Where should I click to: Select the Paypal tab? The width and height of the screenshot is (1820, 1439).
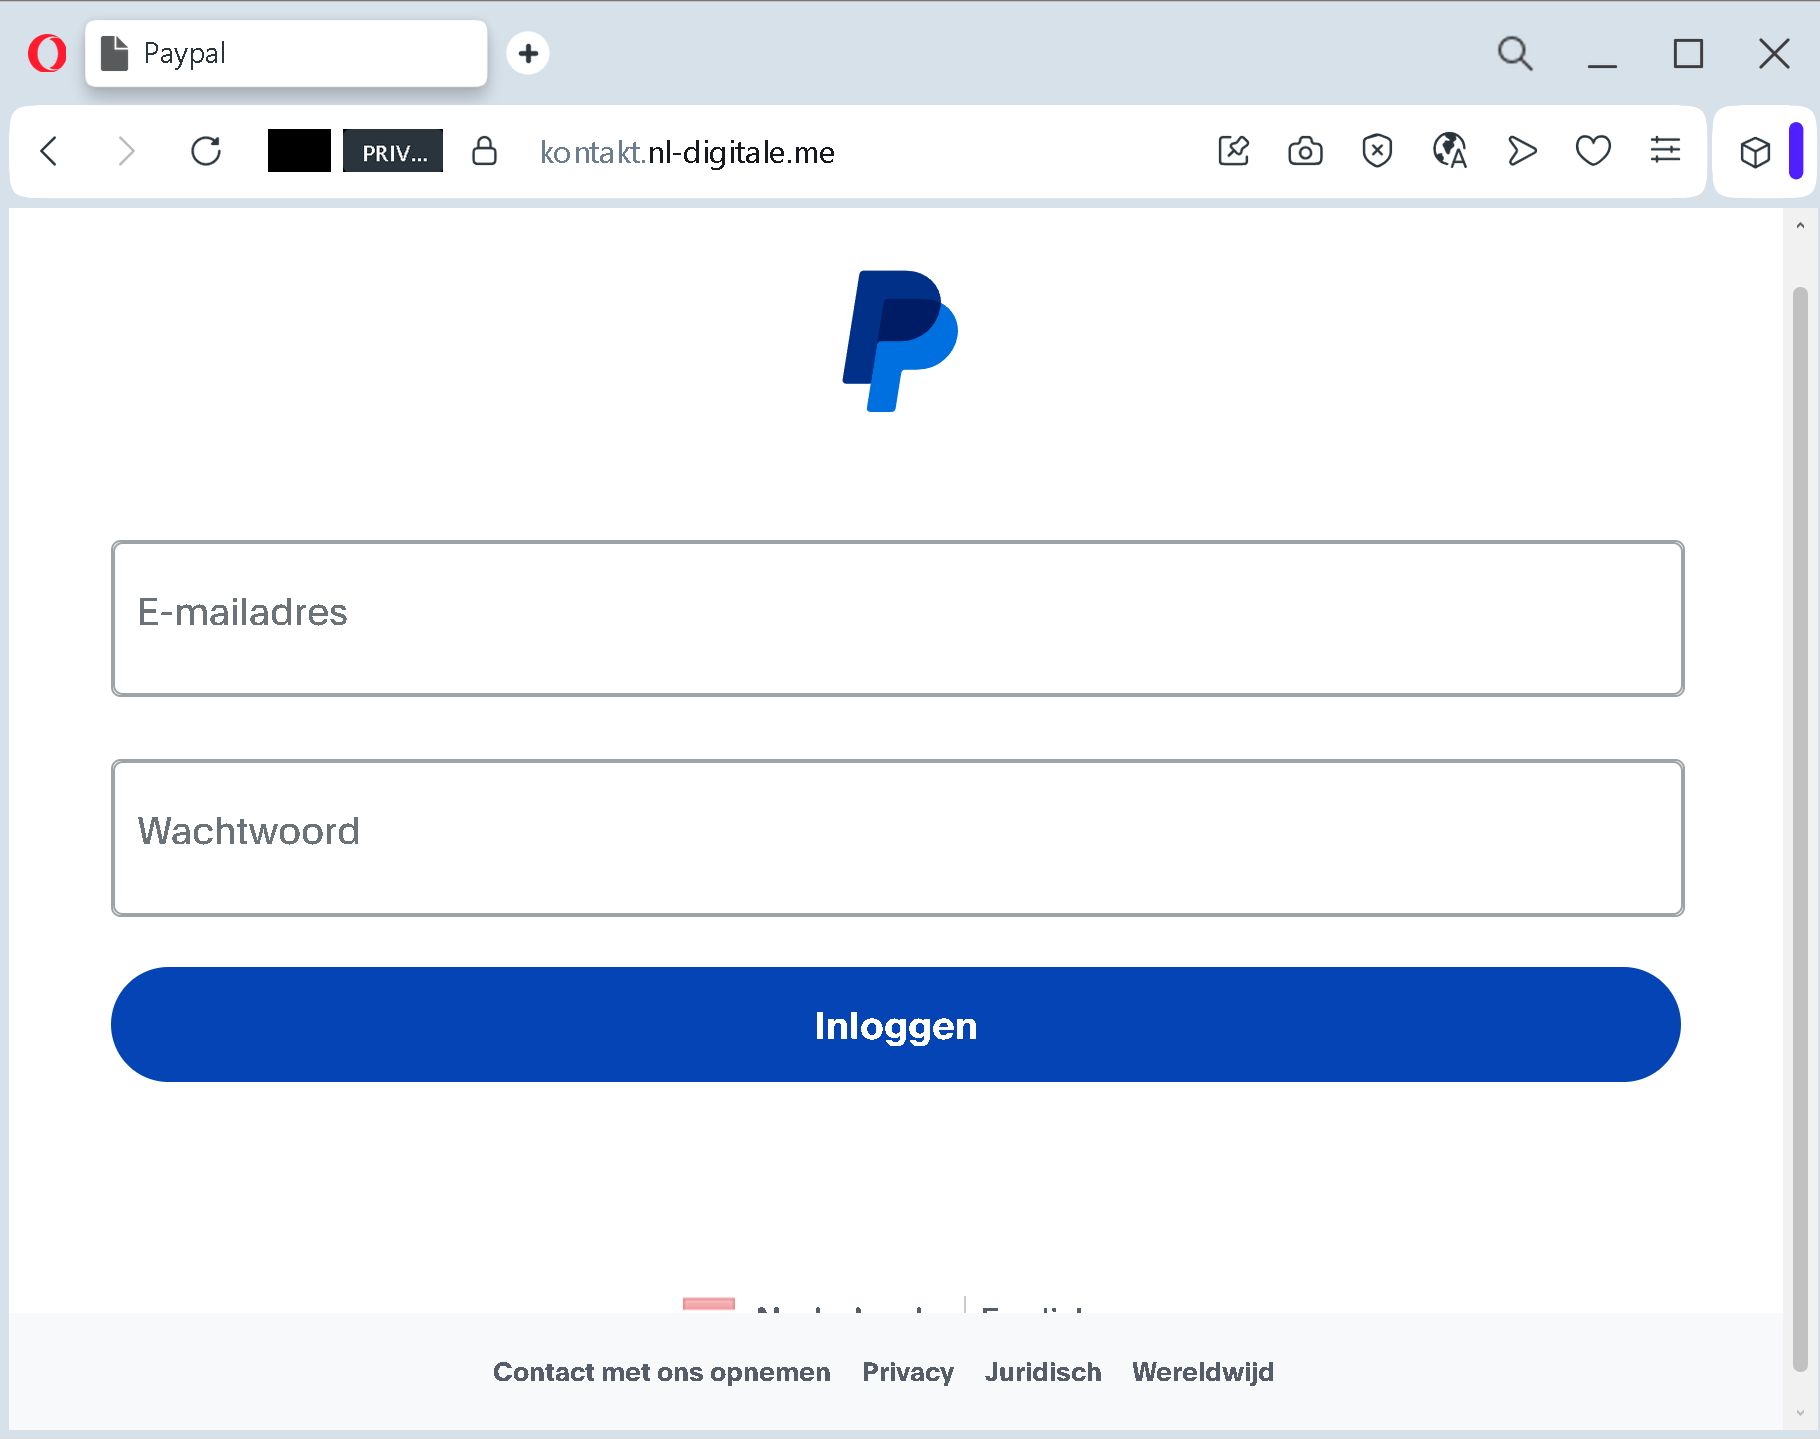tap(285, 53)
